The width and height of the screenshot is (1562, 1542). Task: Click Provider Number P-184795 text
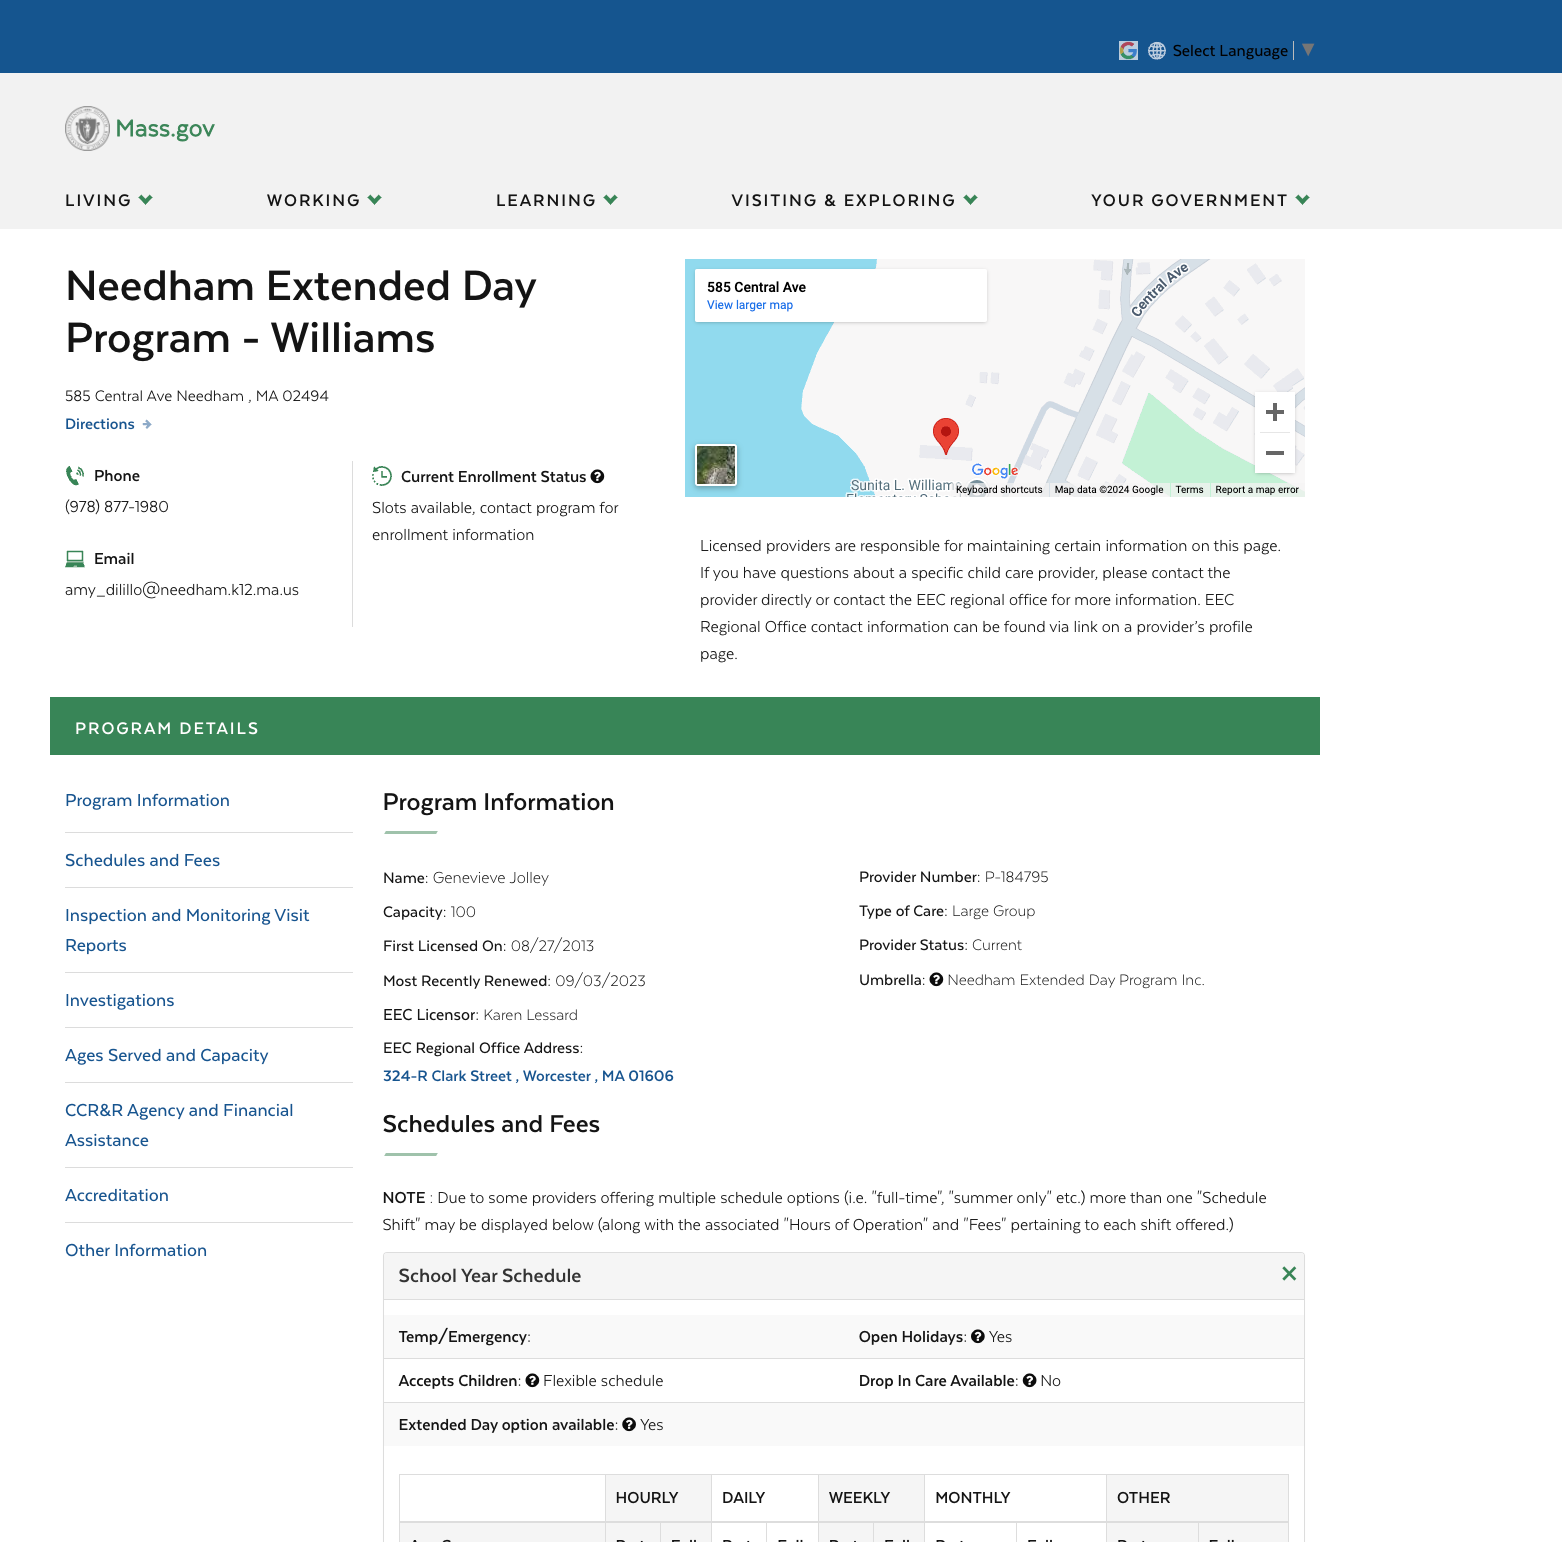tap(954, 877)
